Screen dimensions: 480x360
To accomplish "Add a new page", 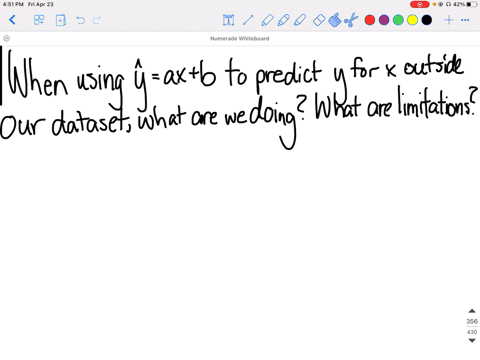I will tap(60, 20).
